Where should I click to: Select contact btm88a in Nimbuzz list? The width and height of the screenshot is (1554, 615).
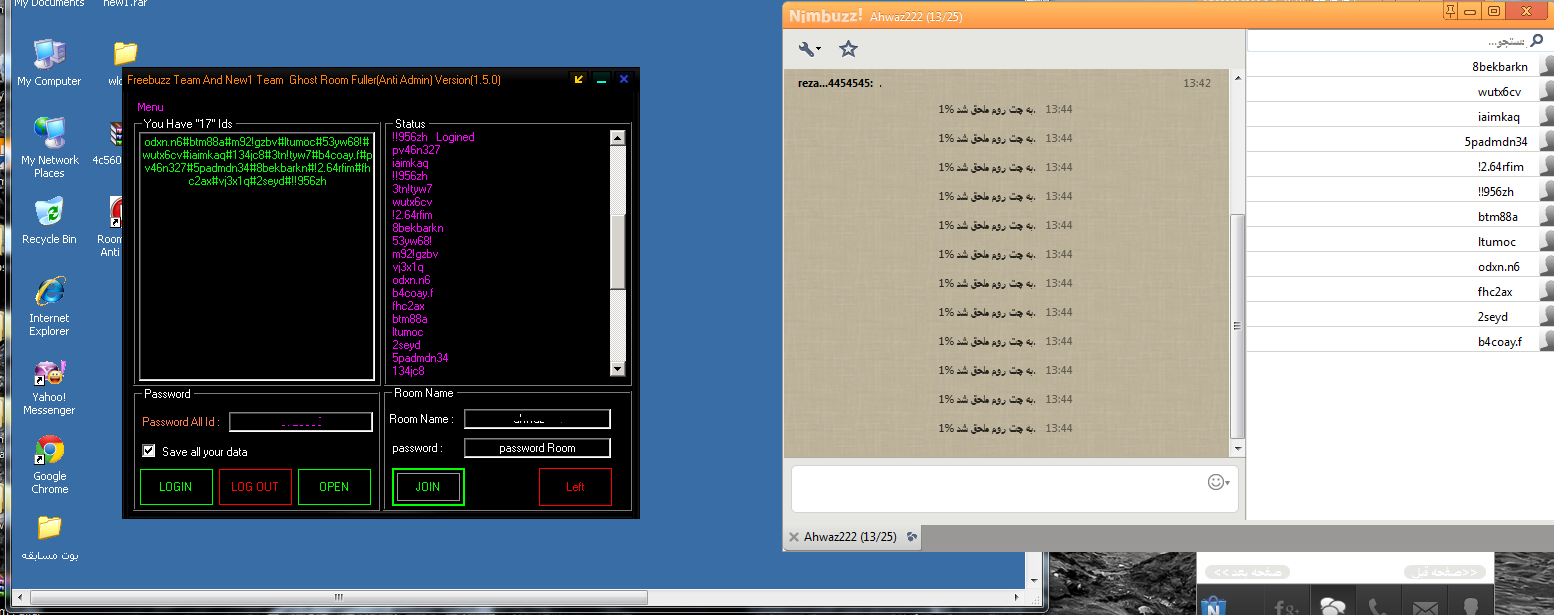1400,217
